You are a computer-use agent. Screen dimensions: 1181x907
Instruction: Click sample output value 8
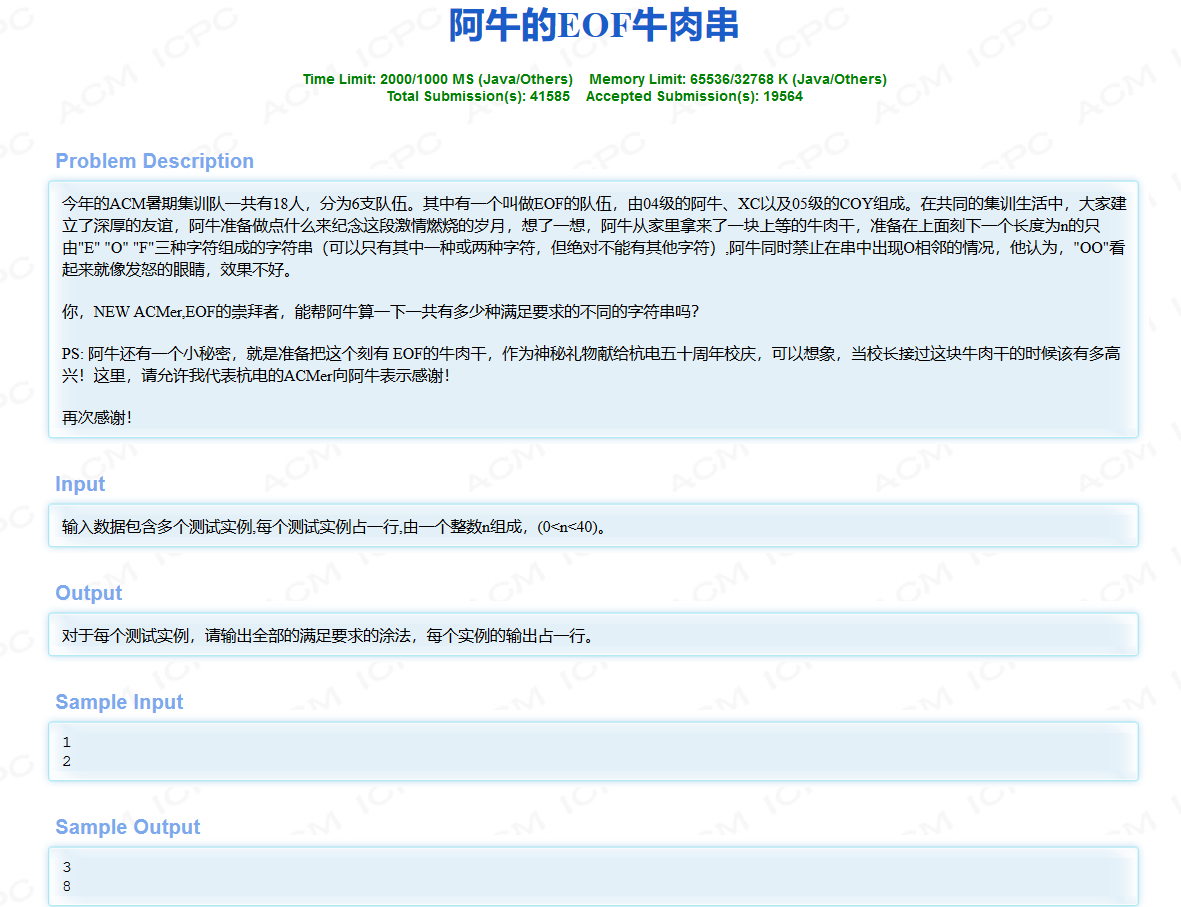[x=66, y=887]
